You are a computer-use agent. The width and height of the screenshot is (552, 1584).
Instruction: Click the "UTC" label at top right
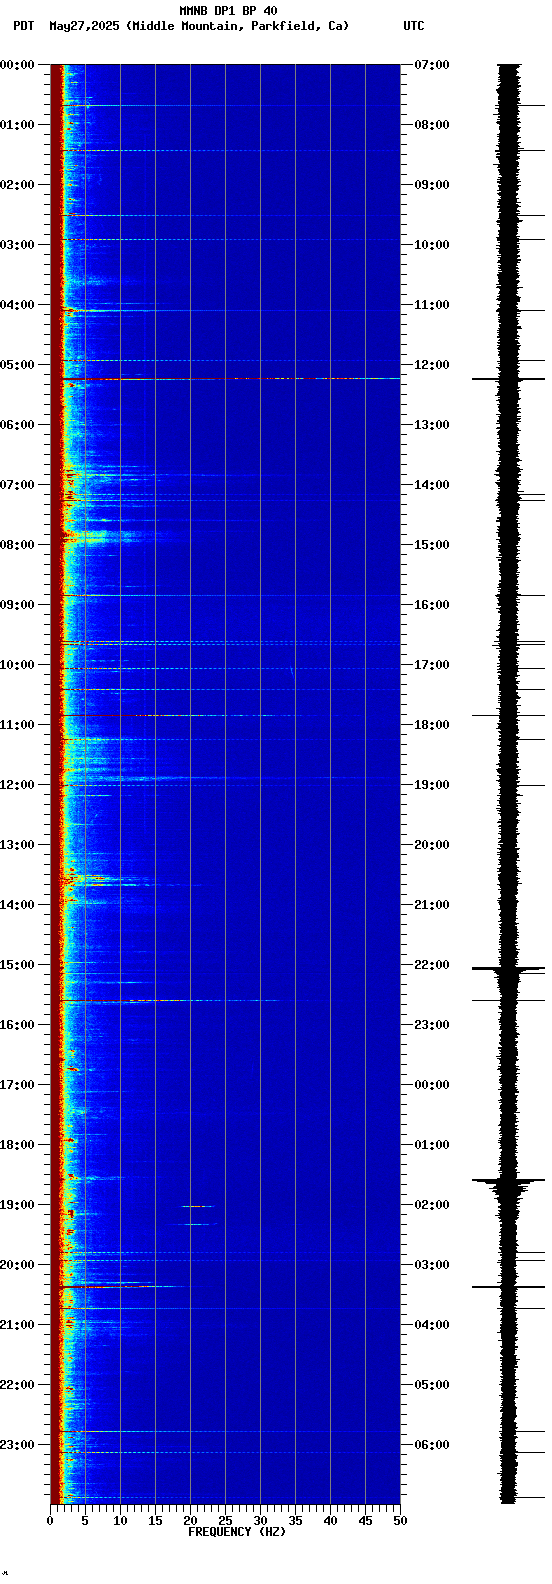(x=414, y=26)
